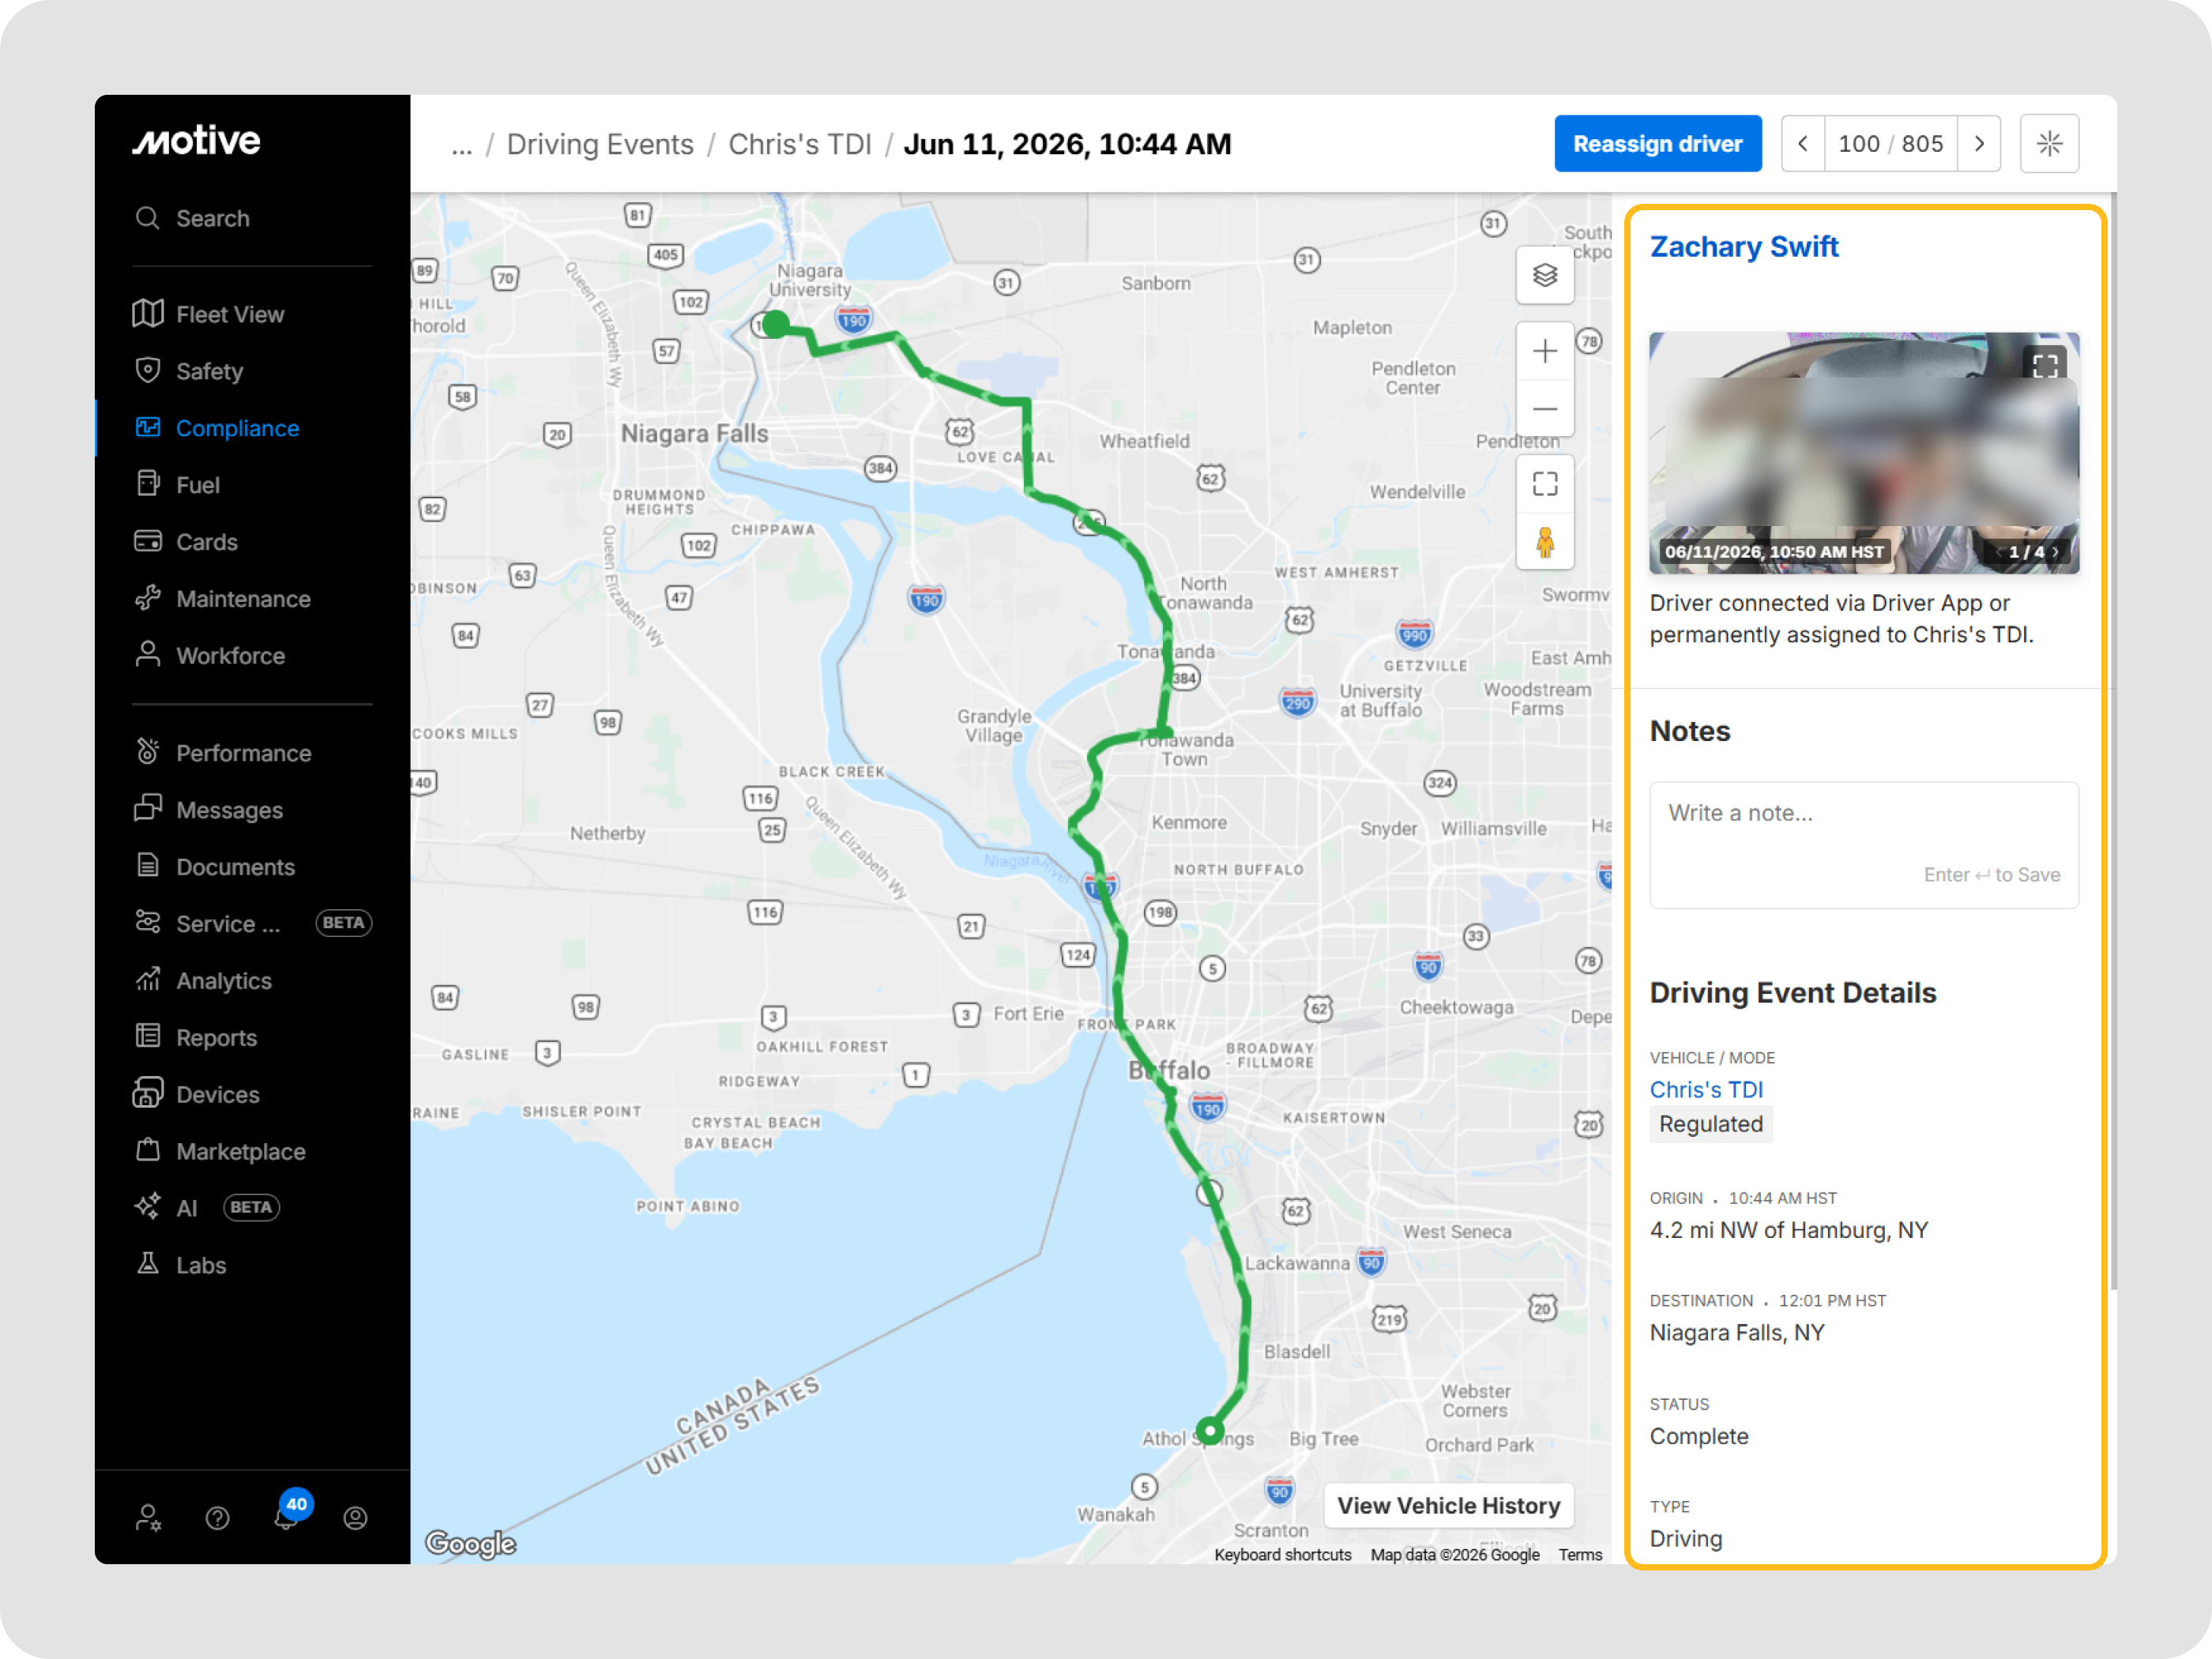Open notifications bell with 40 badge
This screenshot has height=1659, width=2212.
288,1514
